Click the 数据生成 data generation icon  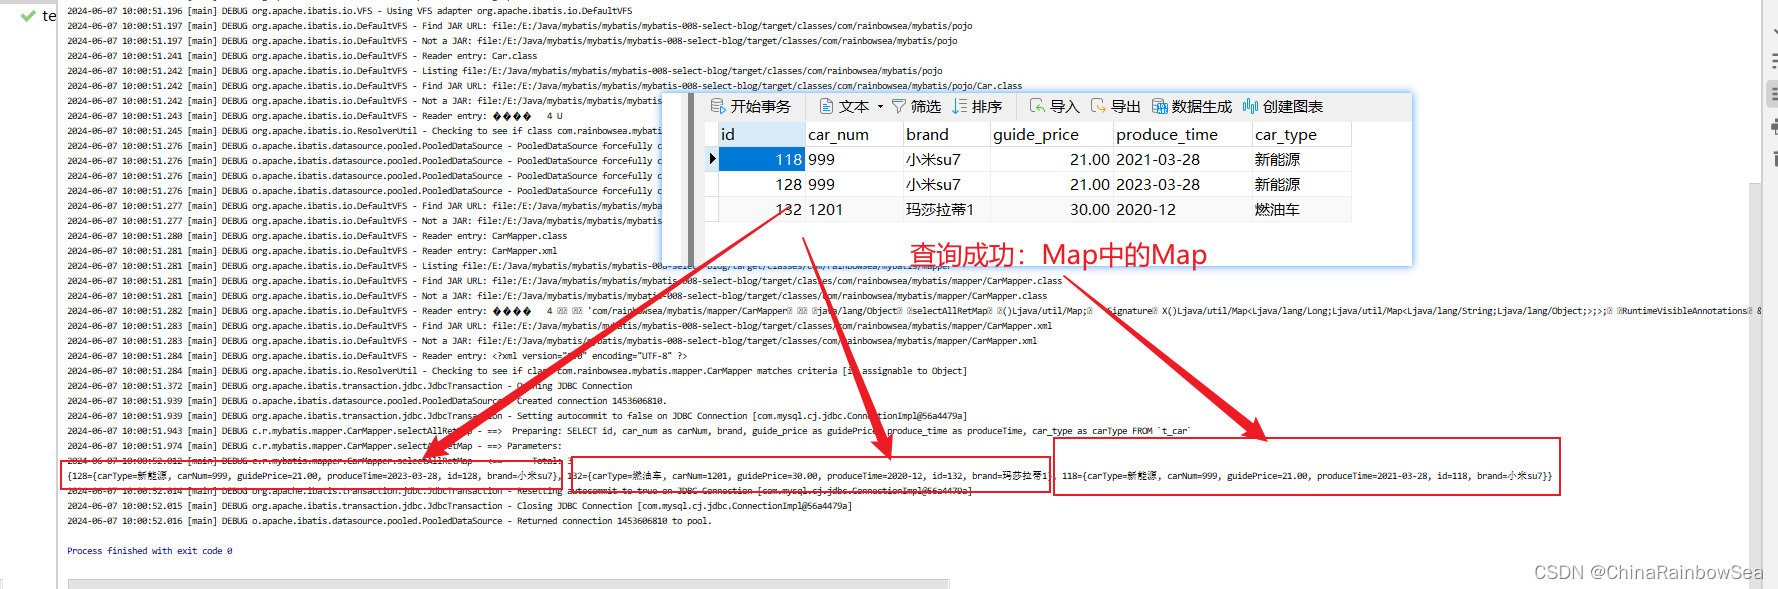pyautogui.click(x=1160, y=106)
